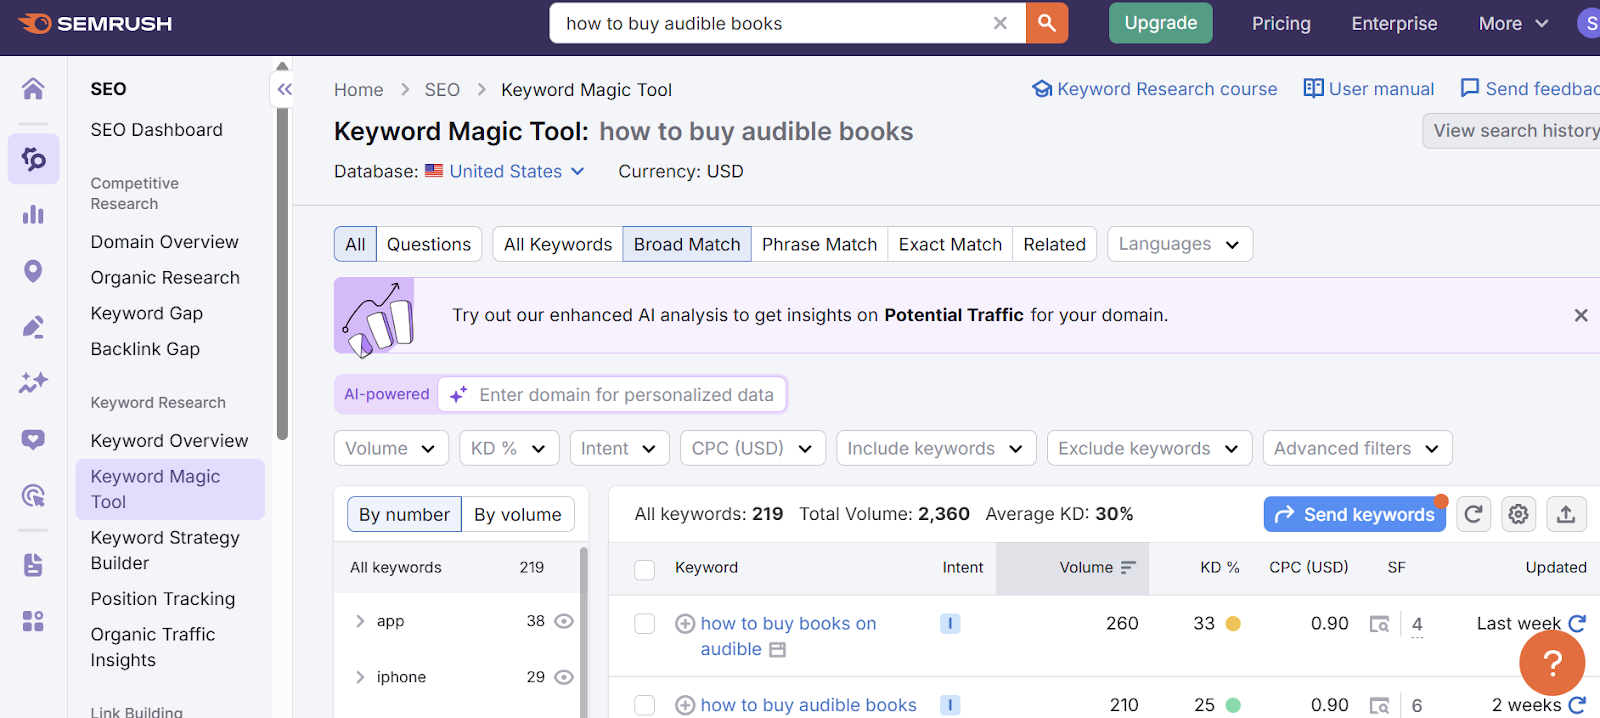Toggle the select-all keywords checkbox
The height and width of the screenshot is (718, 1600).
[645, 569]
